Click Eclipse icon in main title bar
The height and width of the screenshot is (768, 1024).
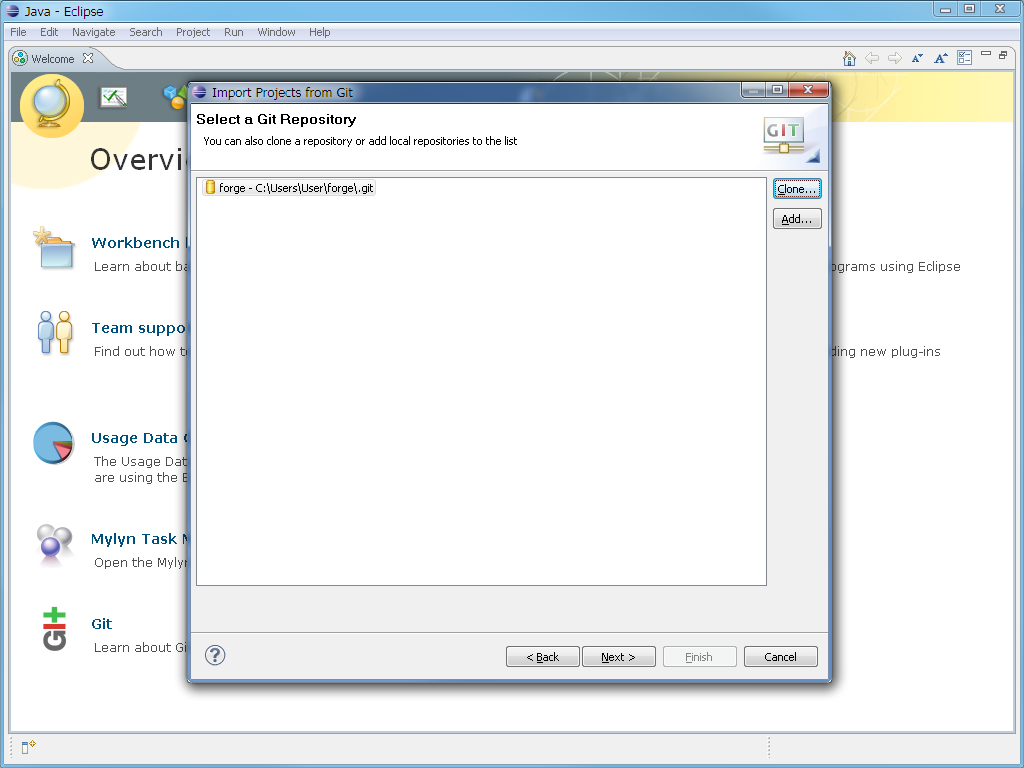pos(13,11)
